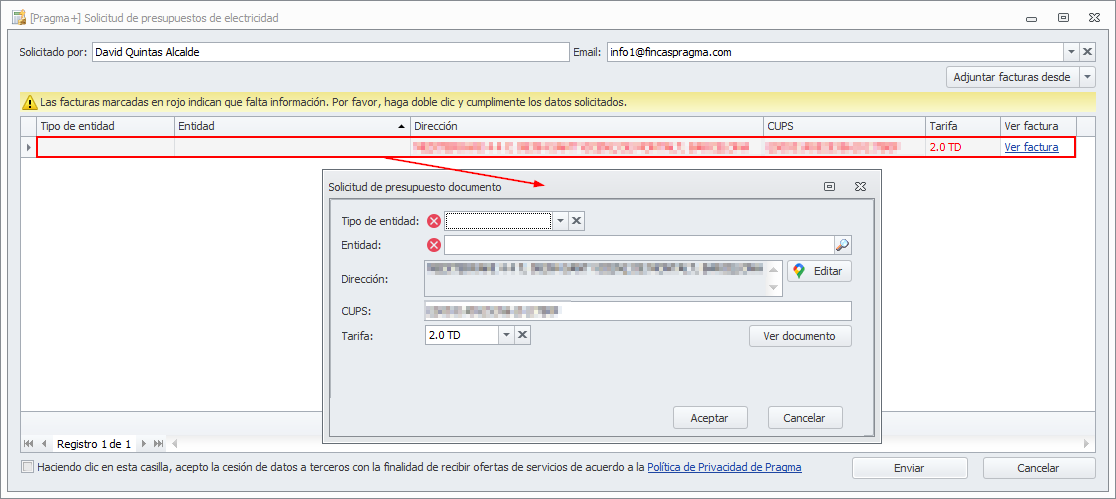
Task: Click the Solicitado por input field
Action: (330, 52)
